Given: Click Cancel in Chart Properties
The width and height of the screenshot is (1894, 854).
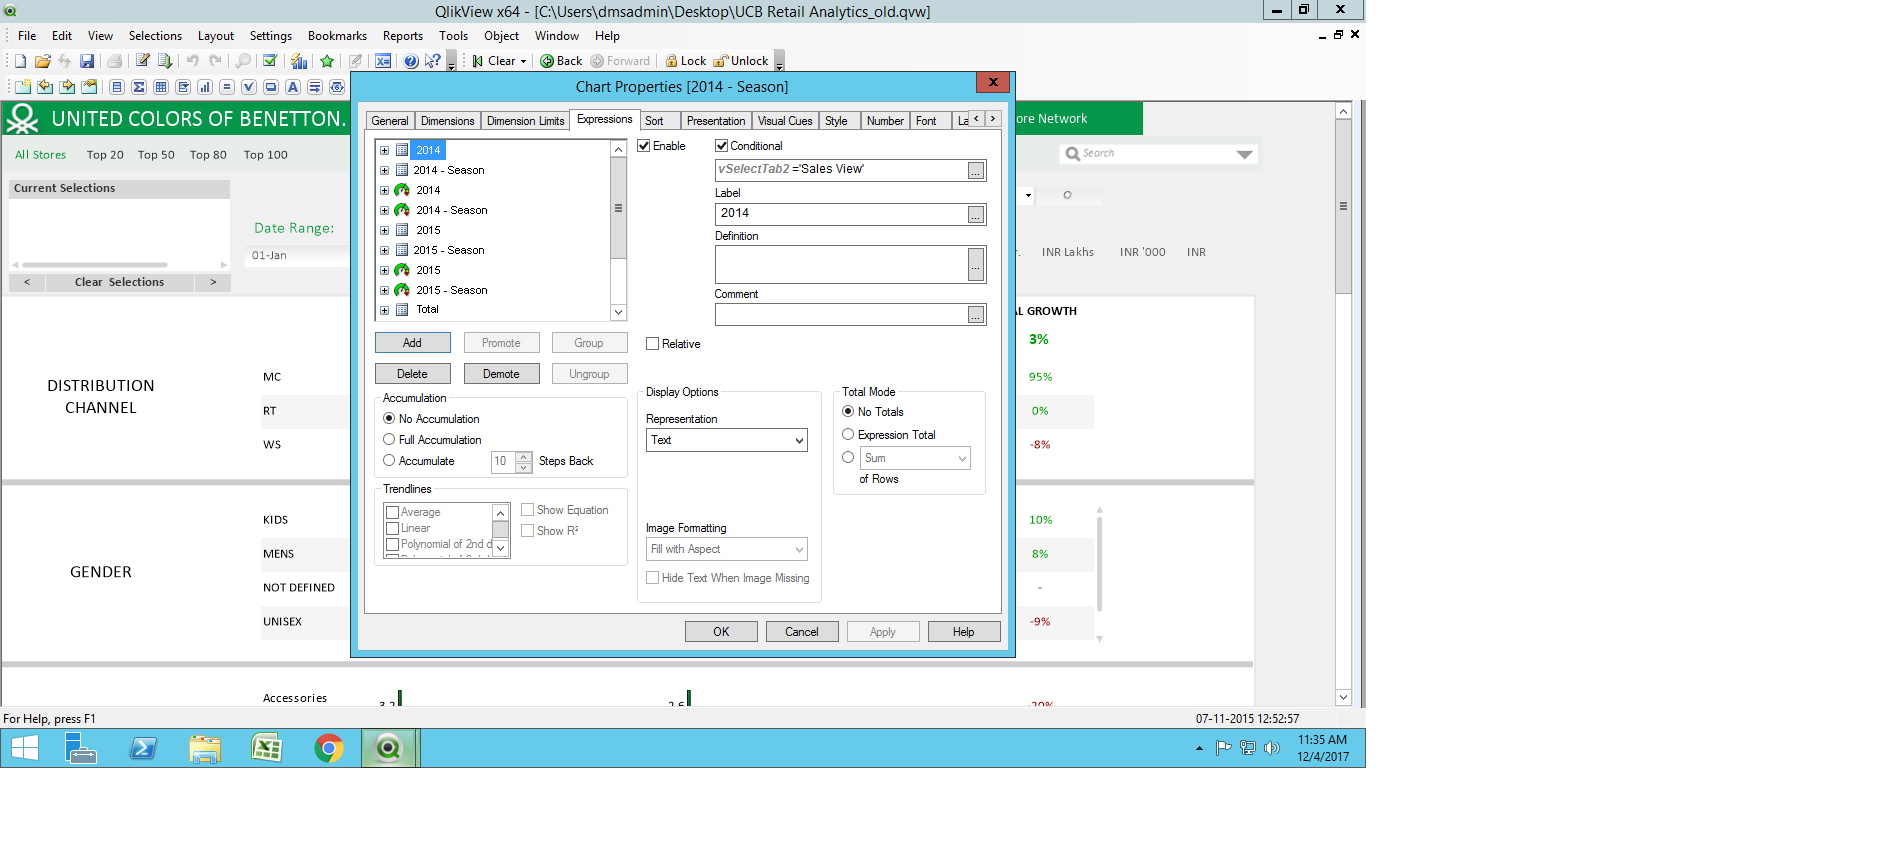Looking at the screenshot, I should tap(802, 632).
